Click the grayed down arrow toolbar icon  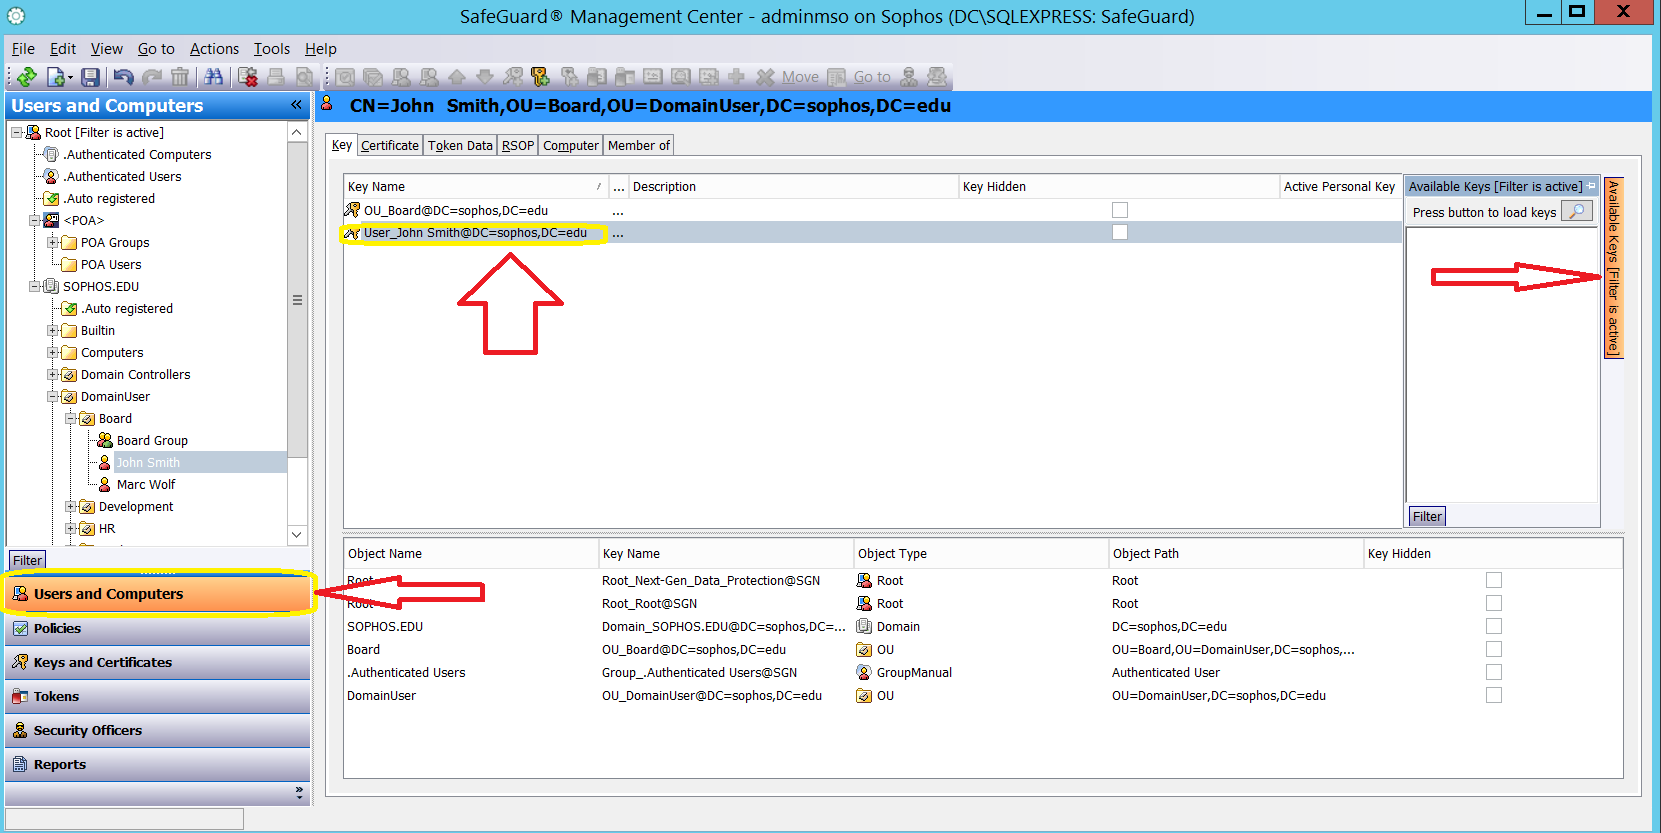coord(485,77)
